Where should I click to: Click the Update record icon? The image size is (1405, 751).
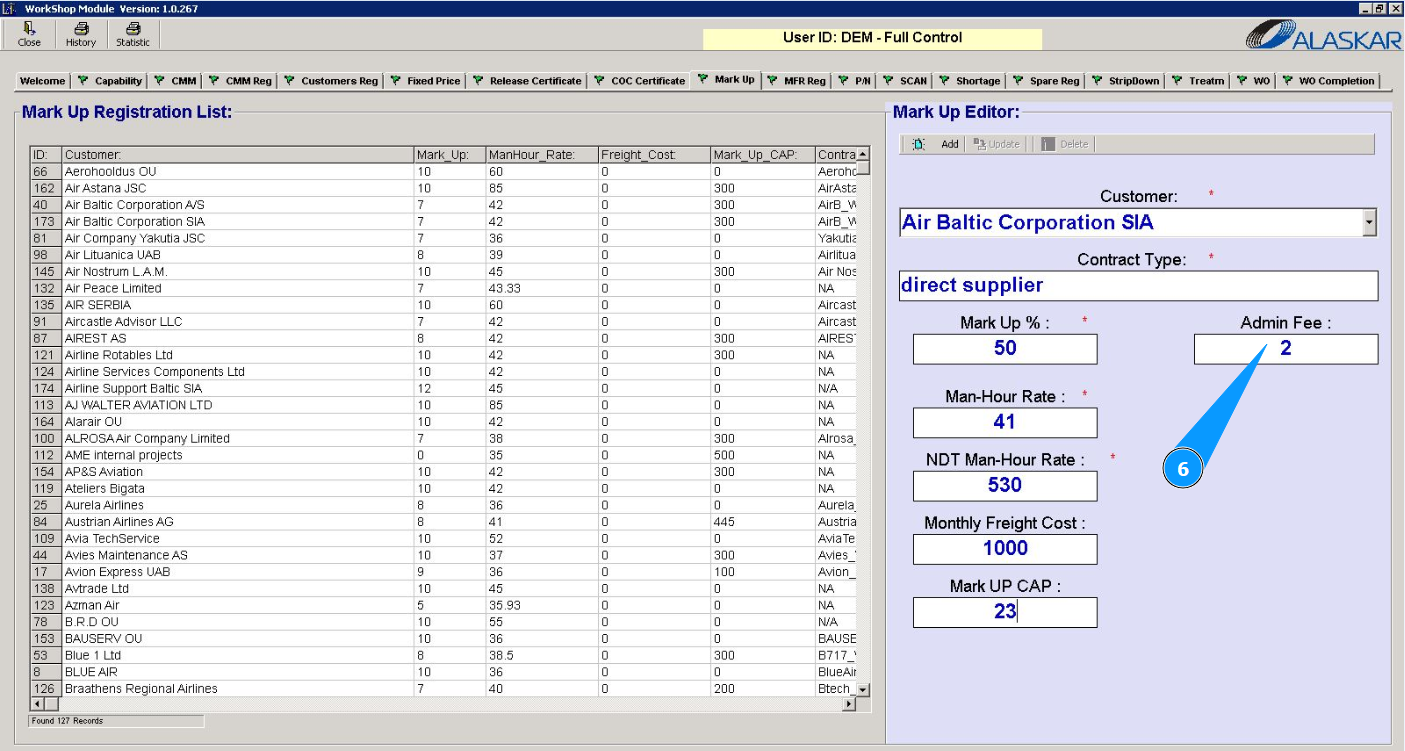pos(980,145)
